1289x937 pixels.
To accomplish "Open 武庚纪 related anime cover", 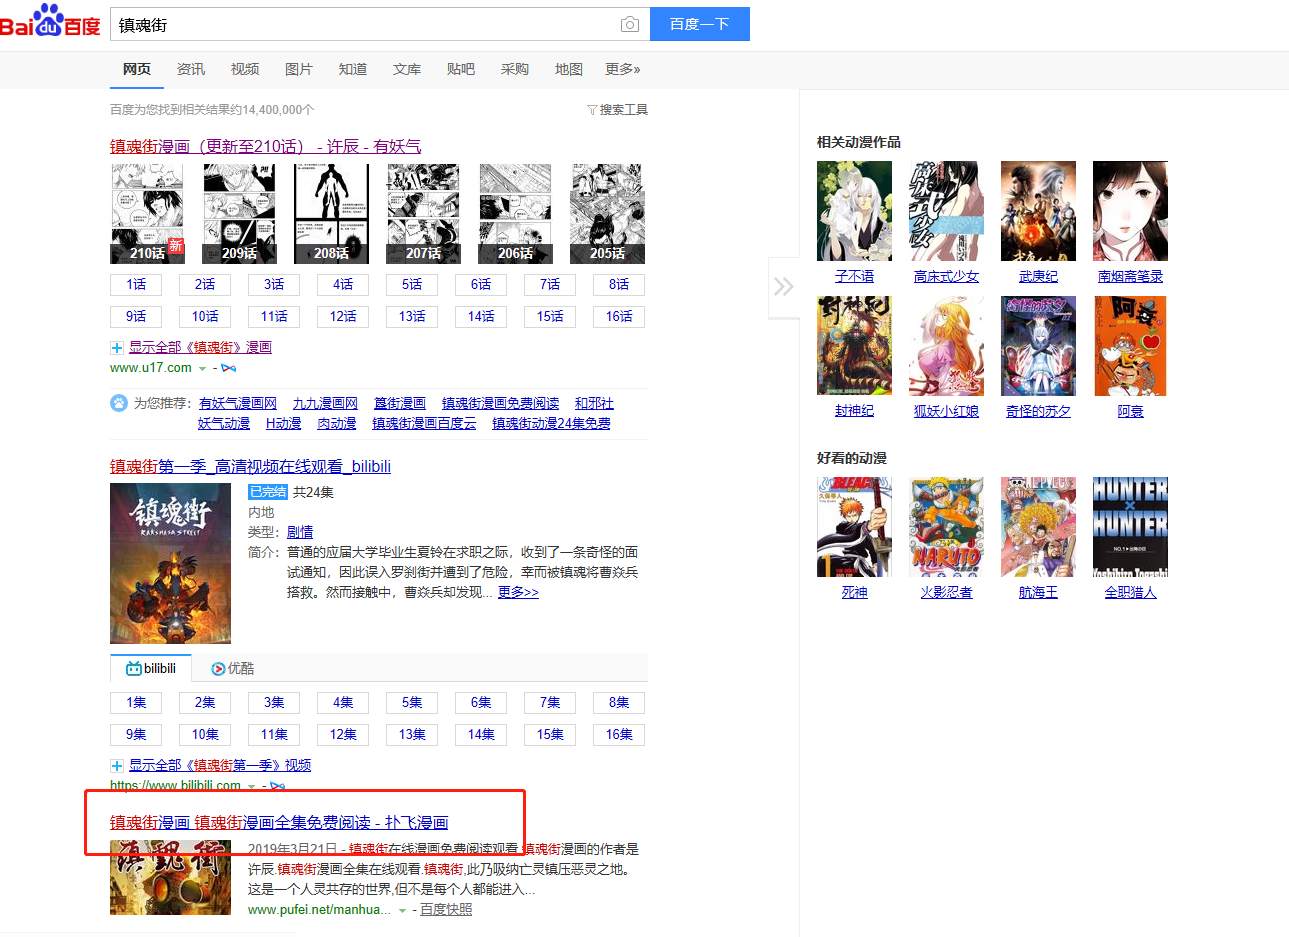I will tap(1038, 211).
